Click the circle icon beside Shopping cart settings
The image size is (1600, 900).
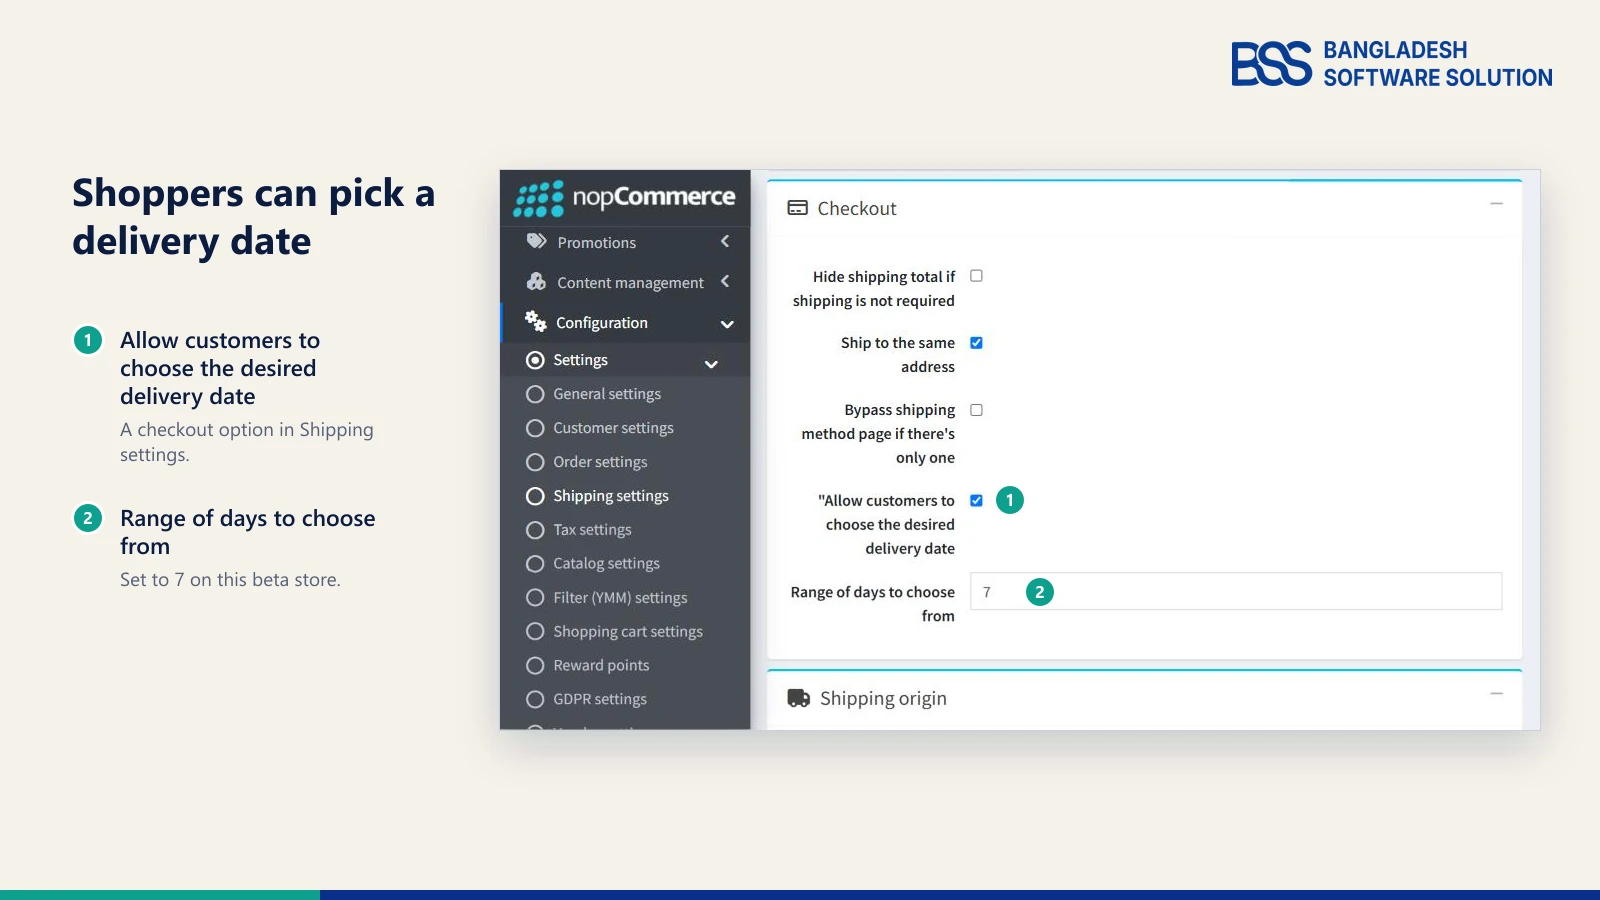click(x=535, y=632)
